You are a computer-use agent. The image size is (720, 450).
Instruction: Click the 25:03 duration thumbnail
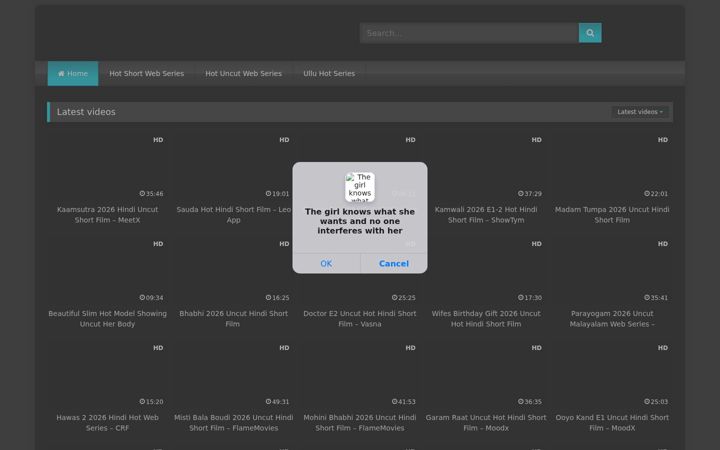[612, 375]
